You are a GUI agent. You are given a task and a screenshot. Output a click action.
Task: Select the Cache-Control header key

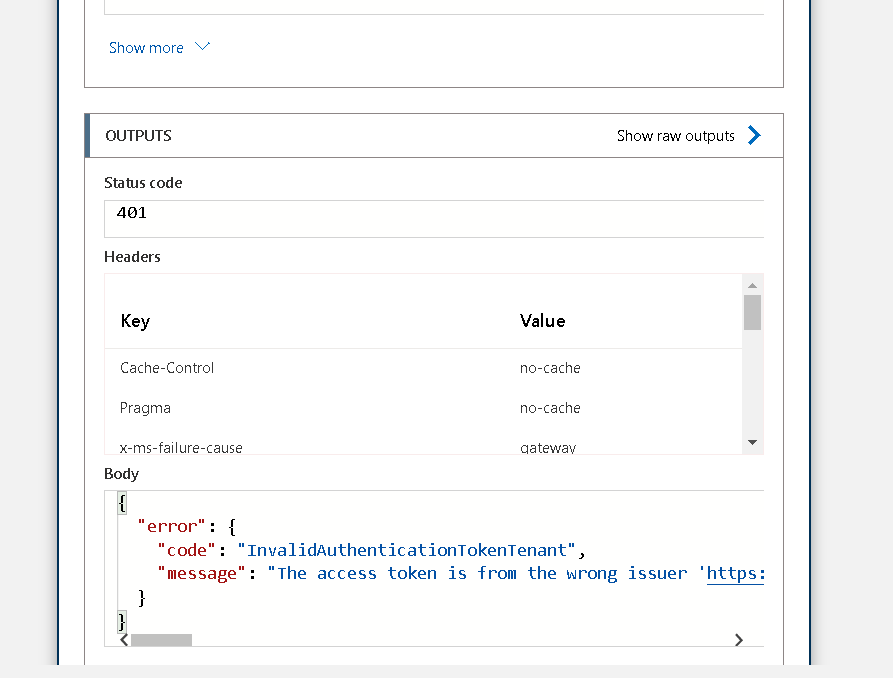pyautogui.click(x=167, y=368)
